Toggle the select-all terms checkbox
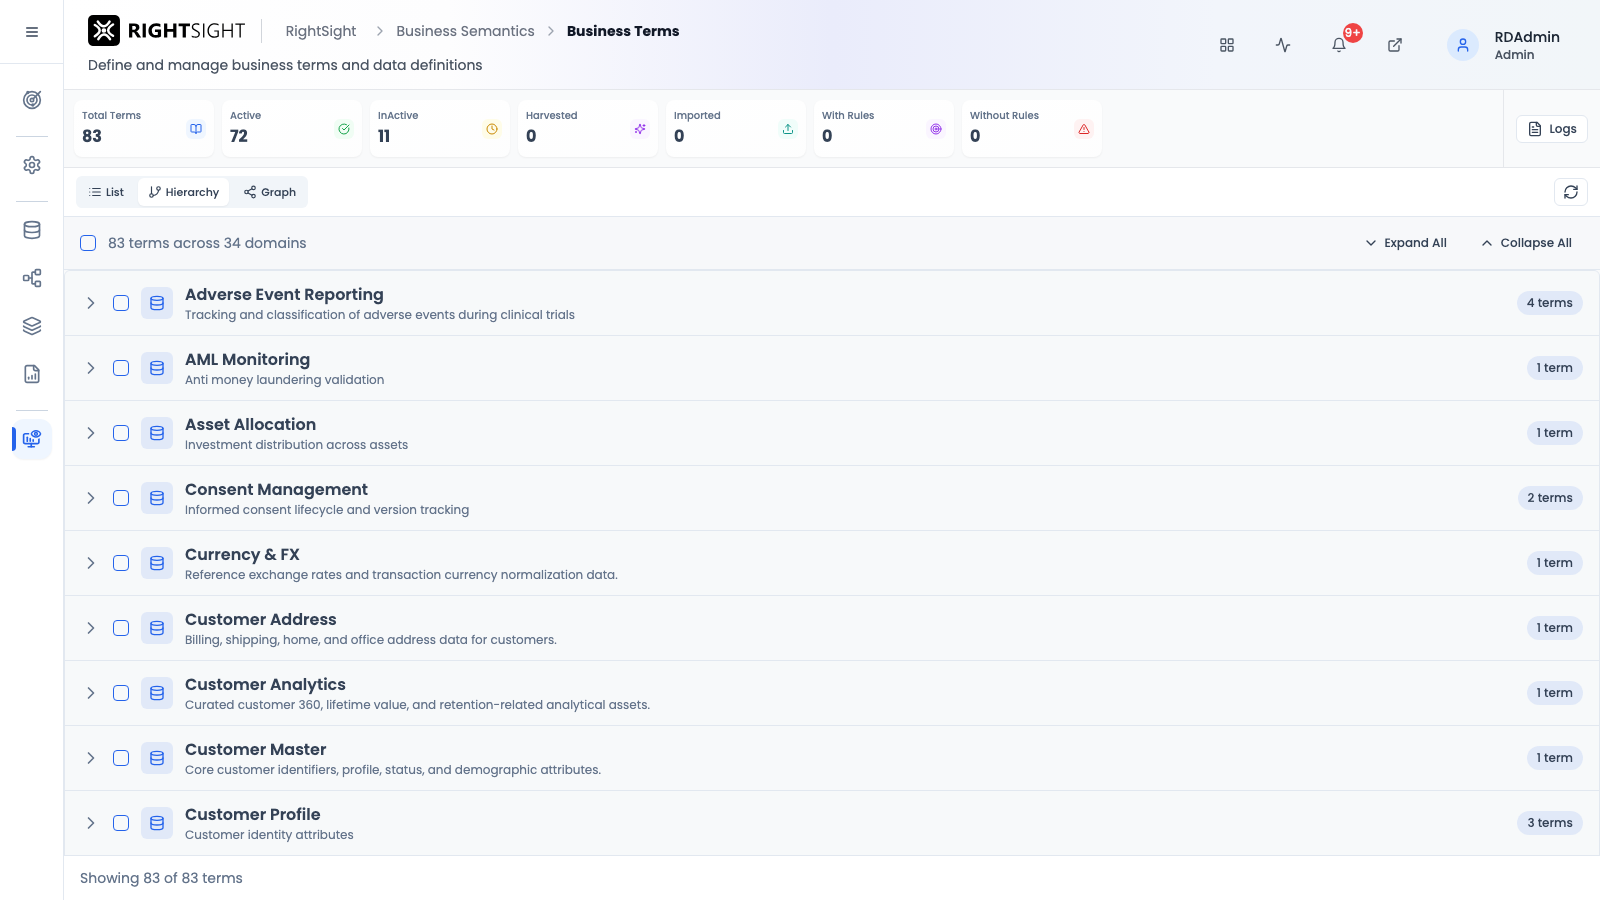Image resolution: width=1600 pixels, height=900 pixels. pyautogui.click(x=88, y=243)
